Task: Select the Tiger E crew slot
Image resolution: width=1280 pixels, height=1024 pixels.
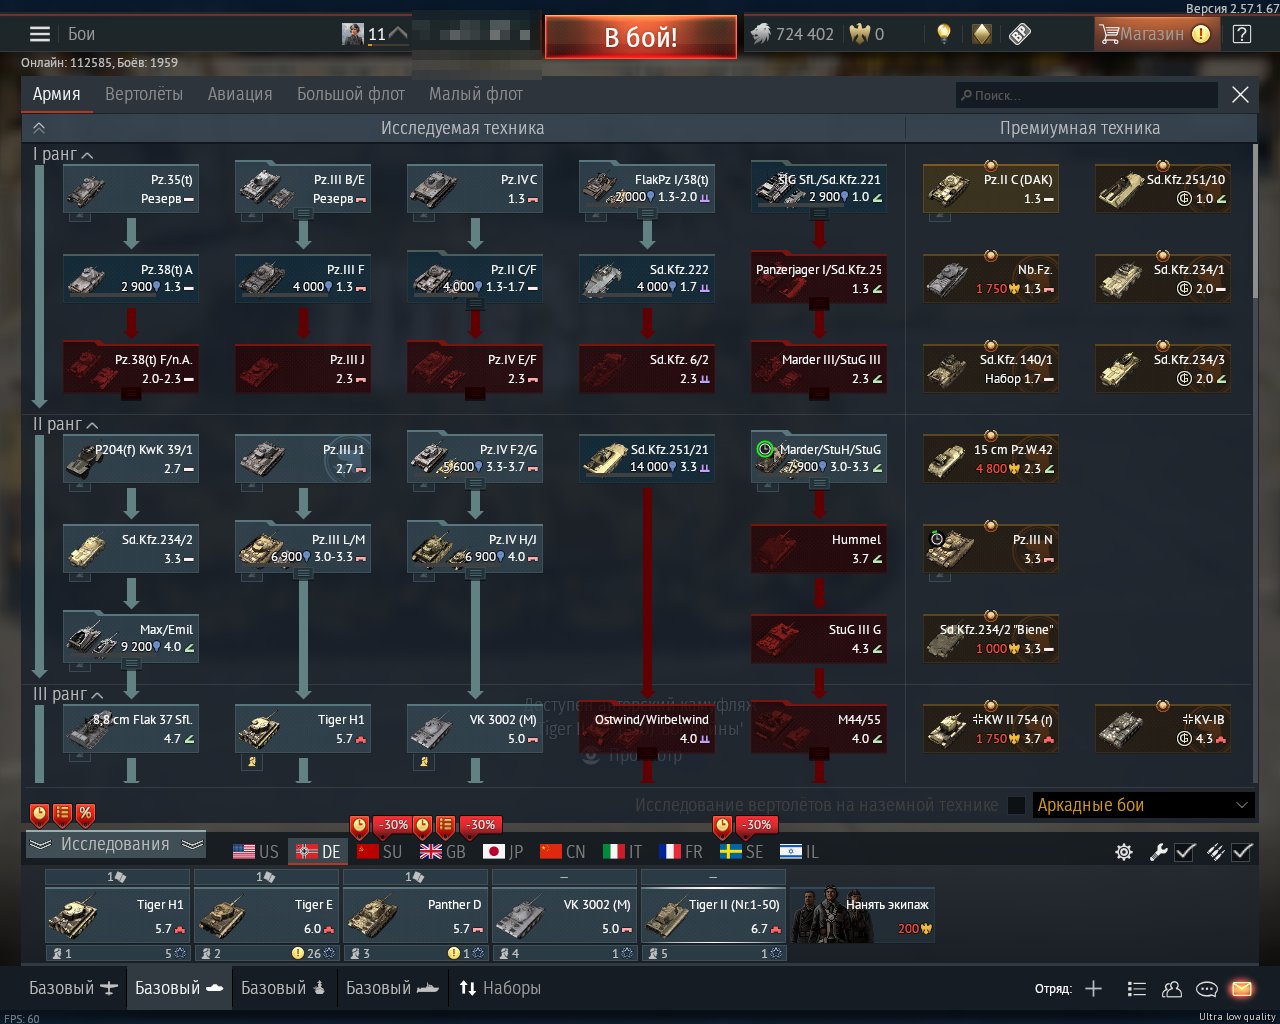Action: pos(267,915)
